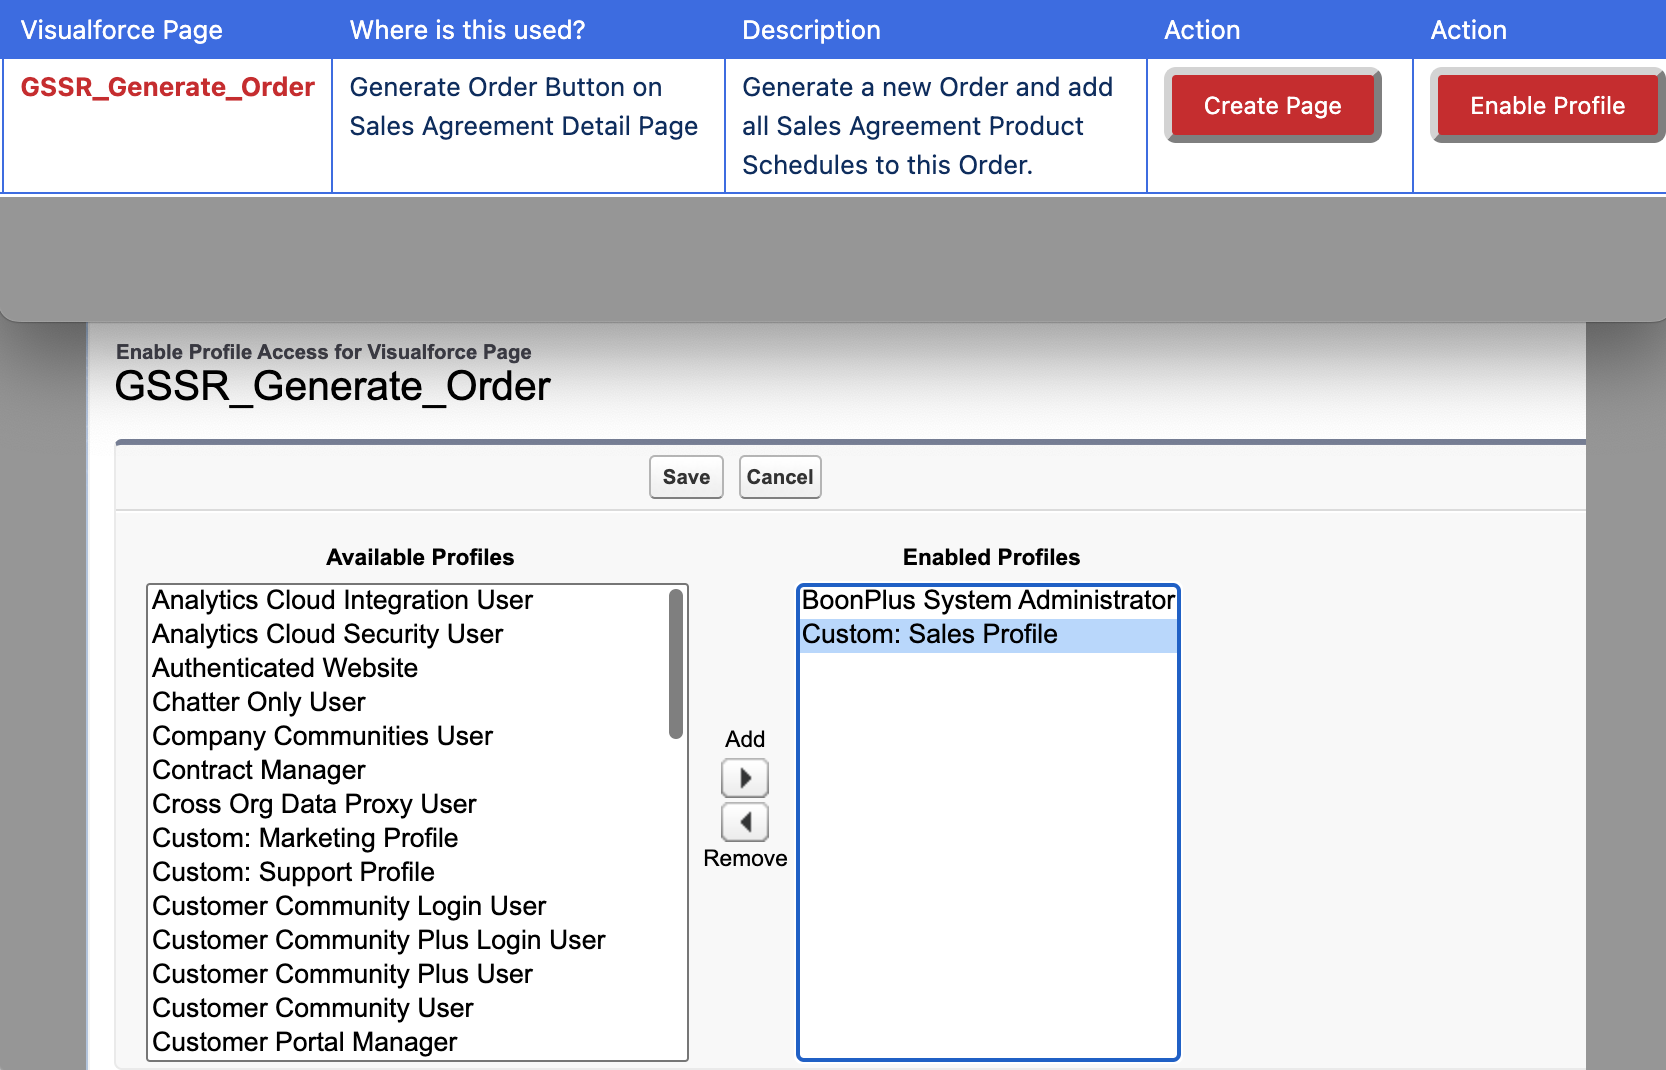Click the Visualforce Page column header

[x=121, y=30]
